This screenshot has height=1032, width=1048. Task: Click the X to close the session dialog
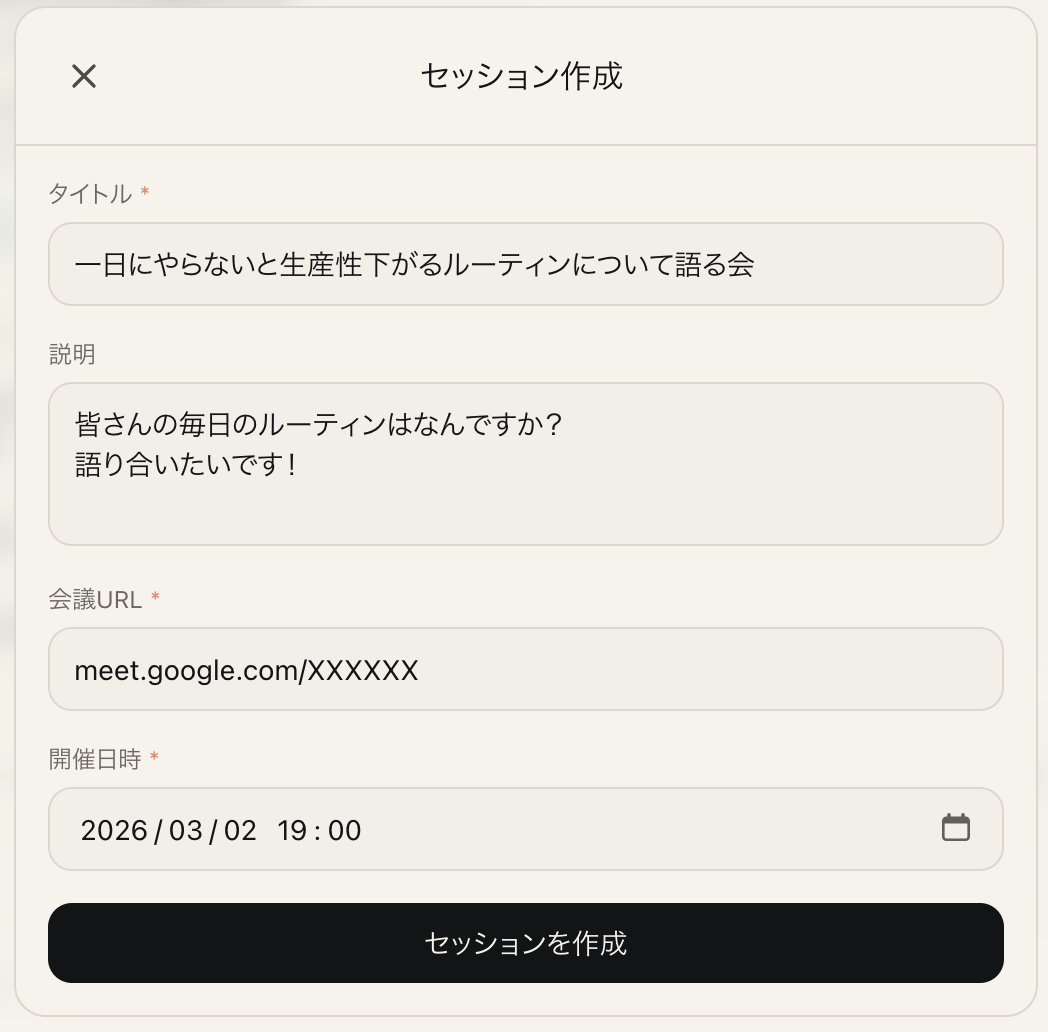(x=83, y=76)
